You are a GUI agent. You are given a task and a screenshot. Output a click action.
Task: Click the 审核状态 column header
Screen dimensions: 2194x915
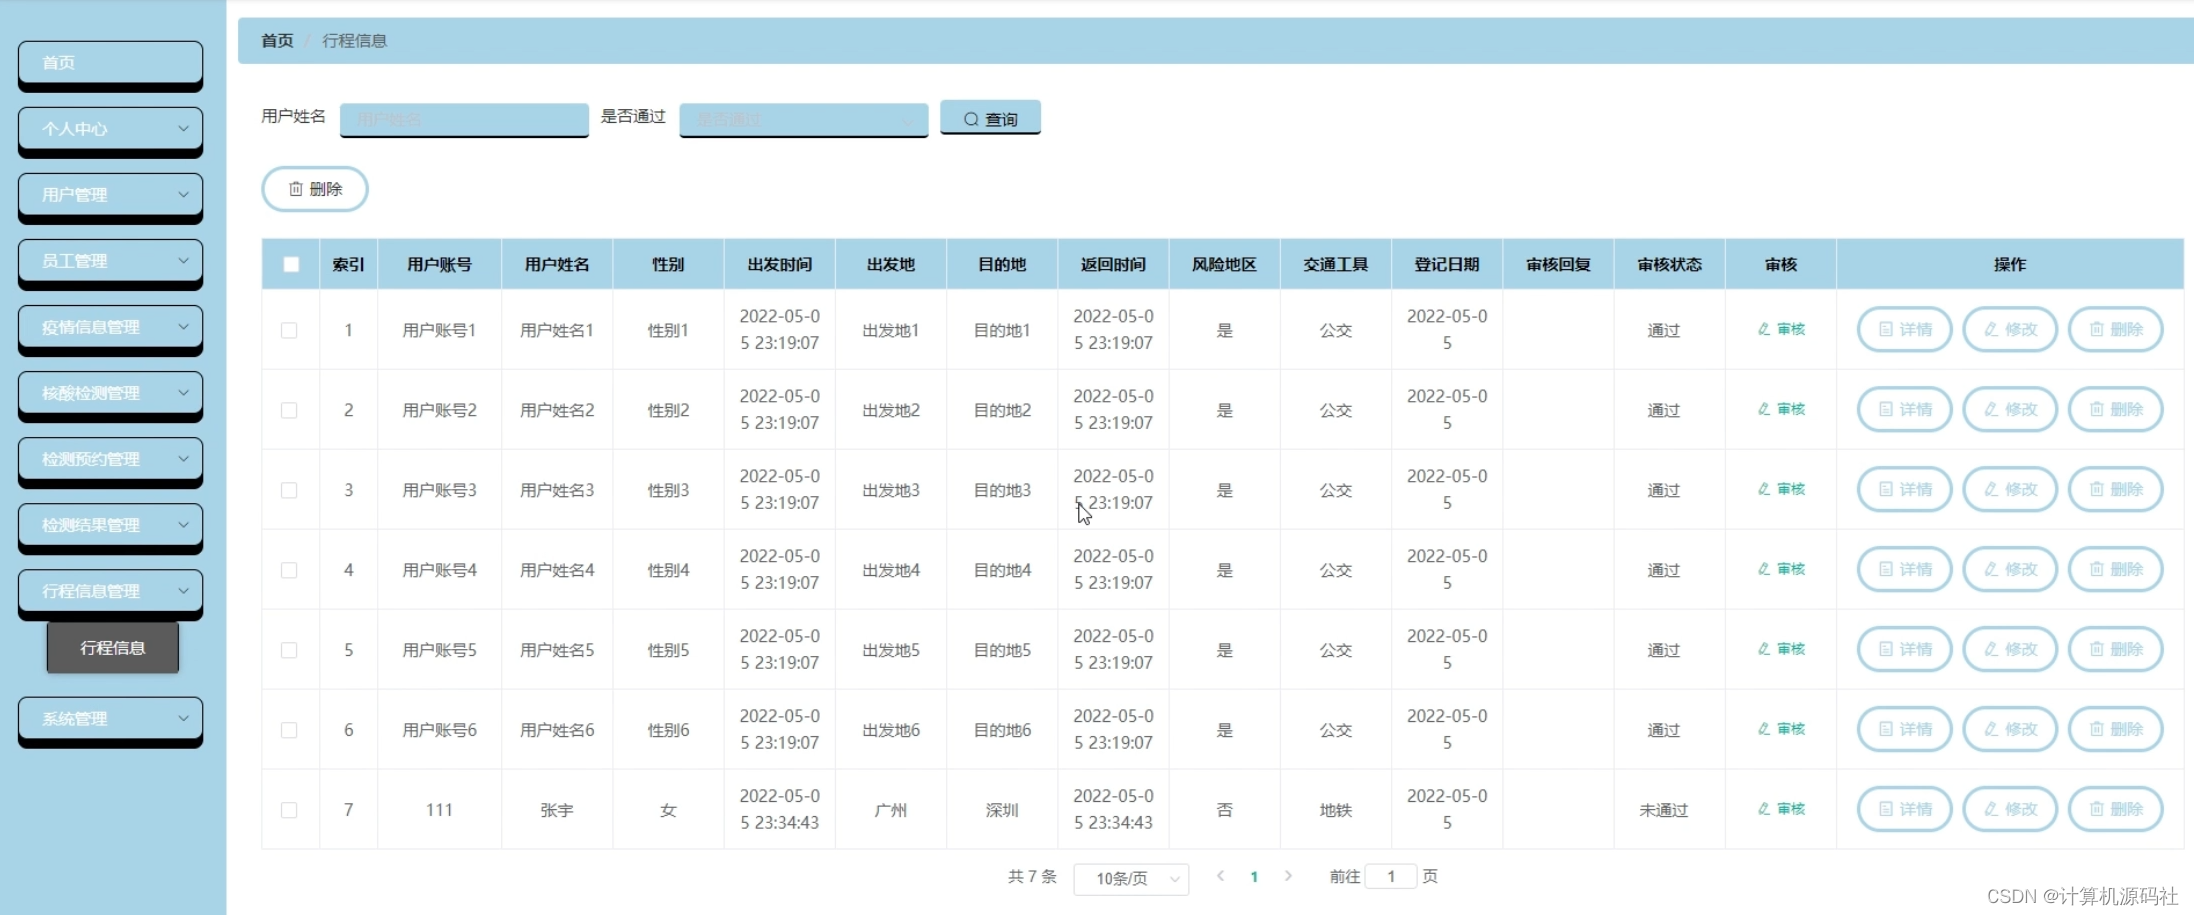click(1670, 265)
